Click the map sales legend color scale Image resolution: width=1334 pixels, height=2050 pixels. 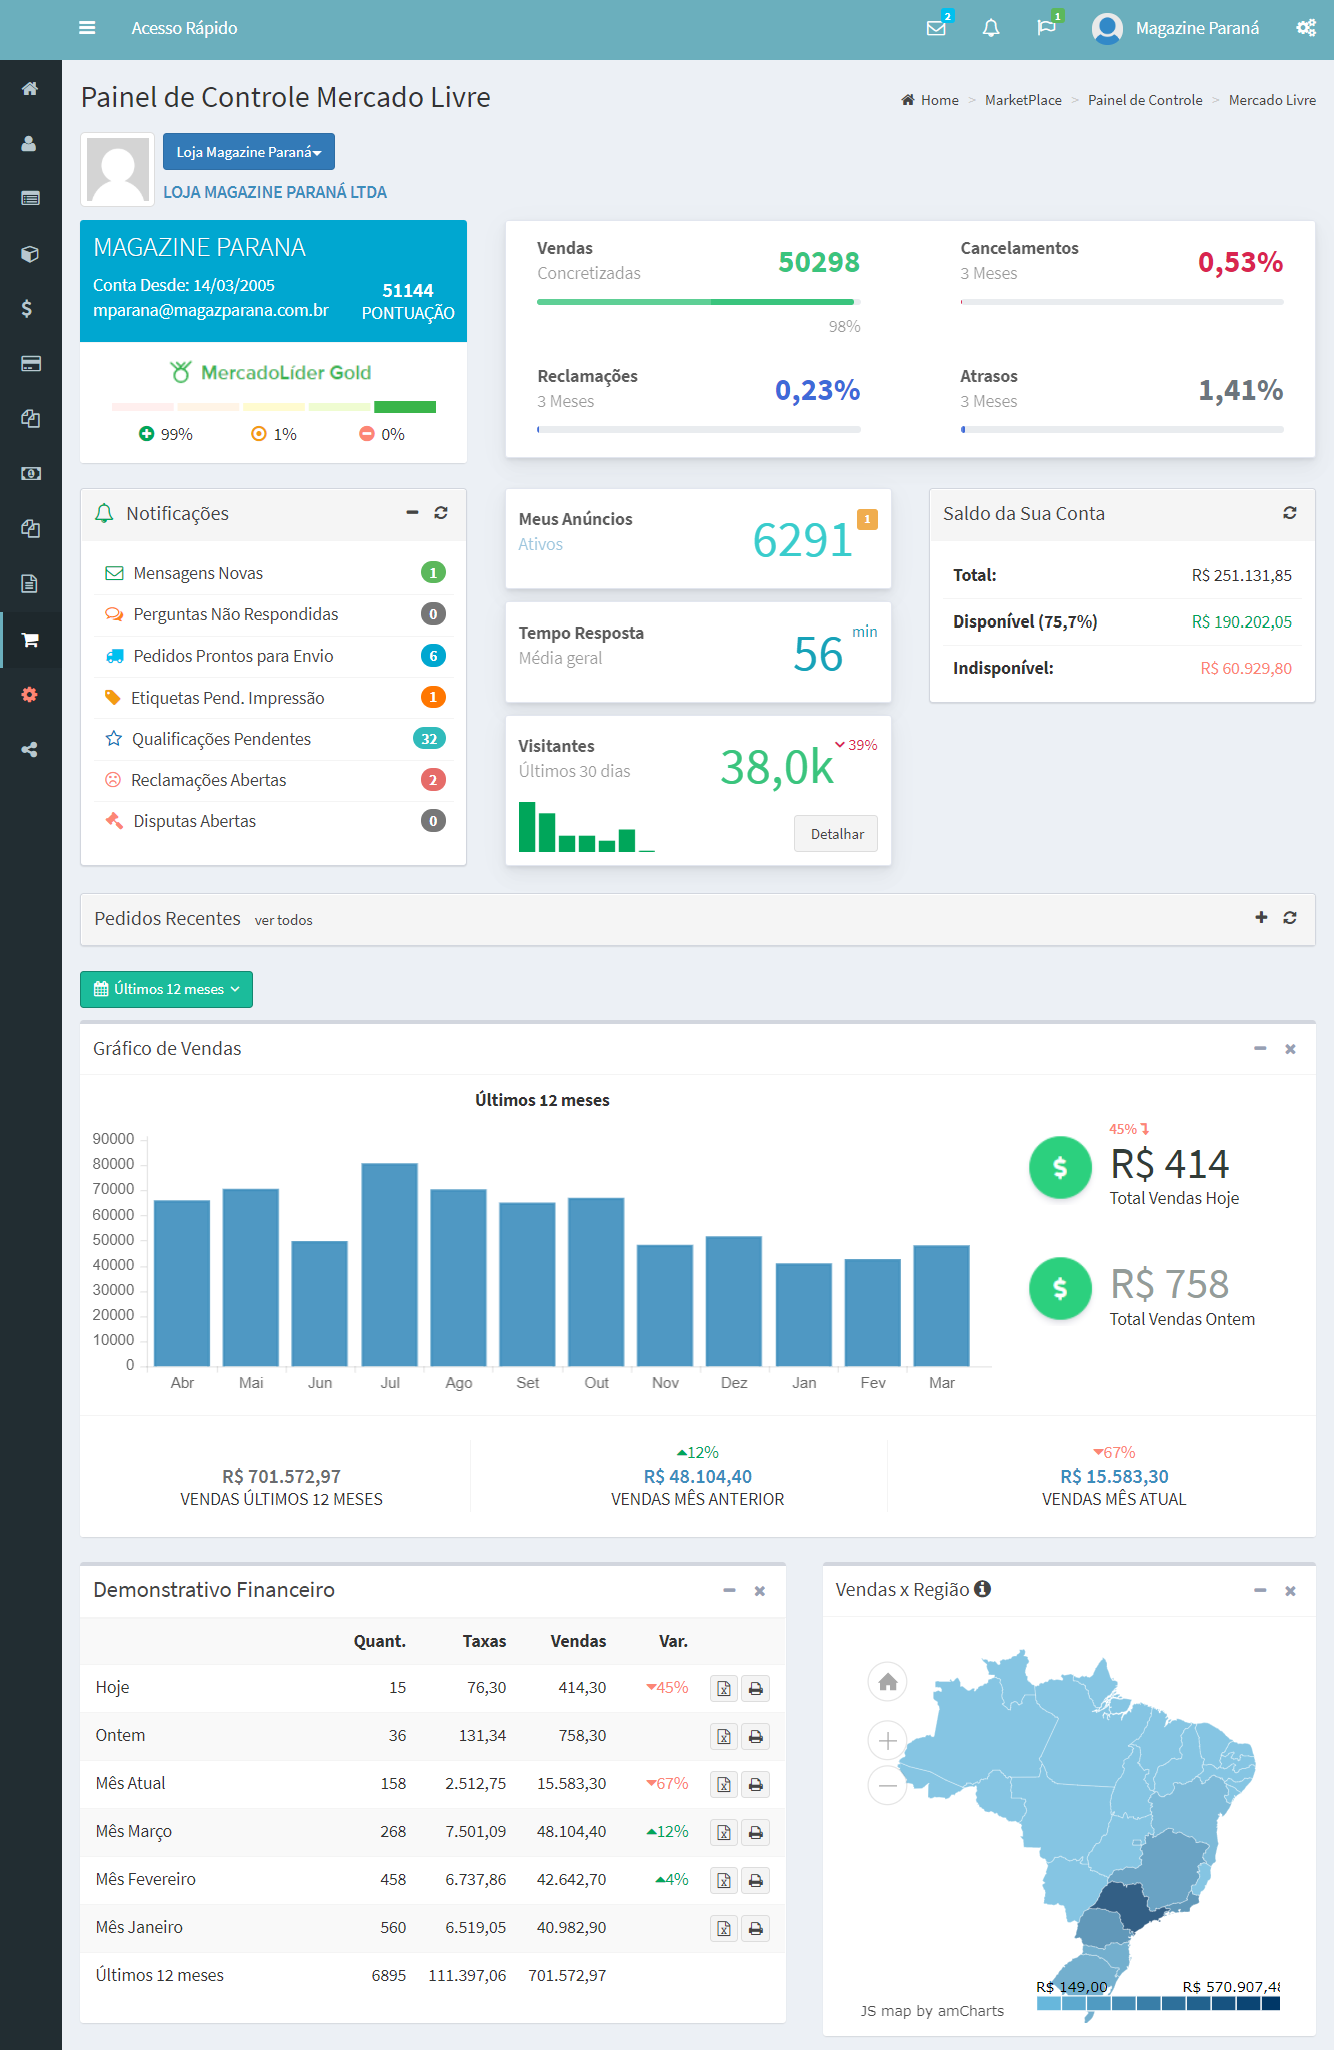1158,2003
